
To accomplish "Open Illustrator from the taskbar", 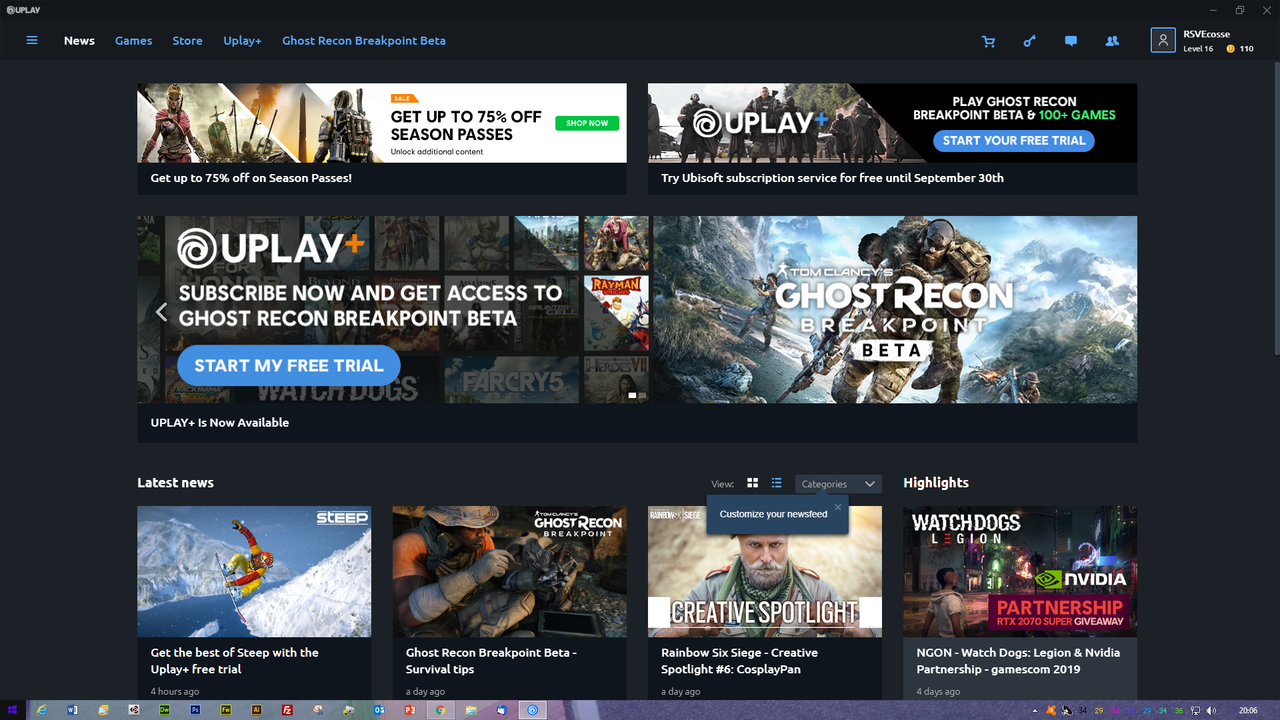I will click(x=257, y=710).
